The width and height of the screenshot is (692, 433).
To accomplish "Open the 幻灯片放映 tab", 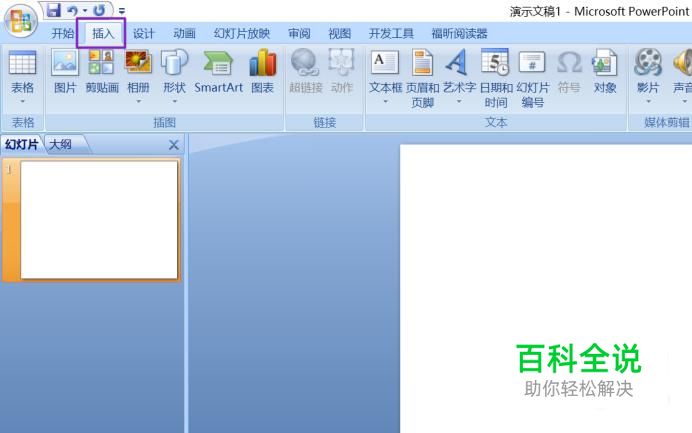I will (x=242, y=33).
